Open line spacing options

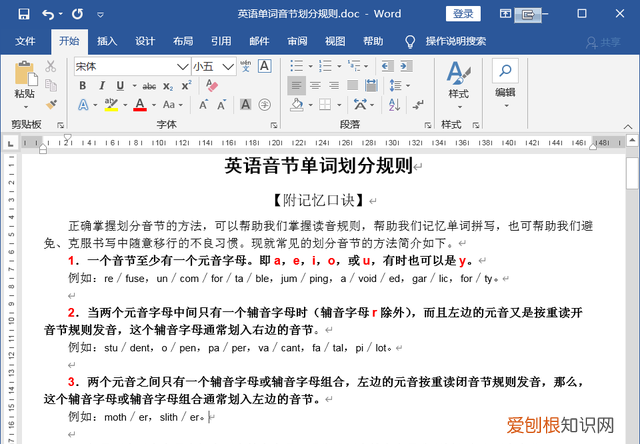tap(396, 85)
